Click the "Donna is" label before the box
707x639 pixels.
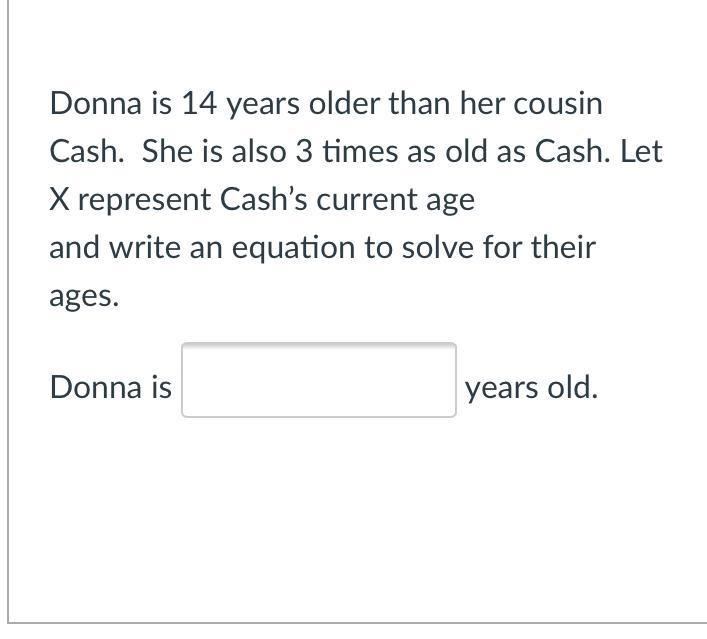(x=110, y=387)
